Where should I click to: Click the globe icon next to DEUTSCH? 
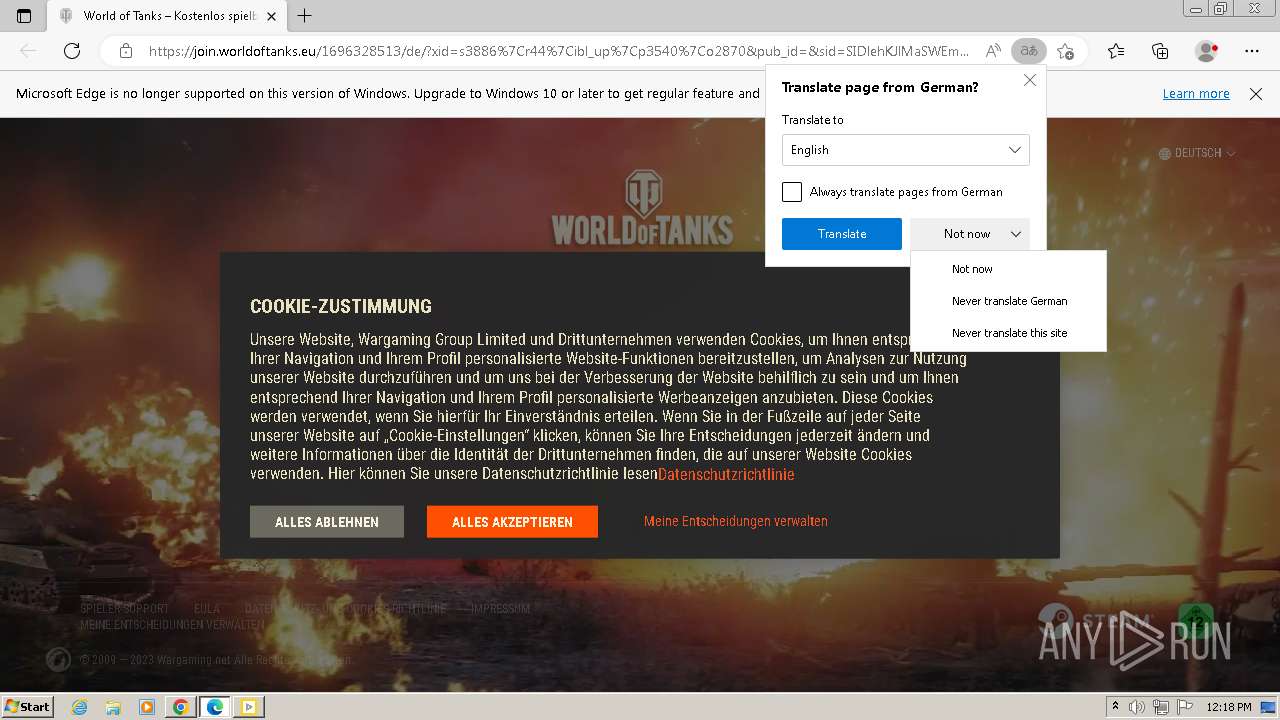[x=1165, y=153]
